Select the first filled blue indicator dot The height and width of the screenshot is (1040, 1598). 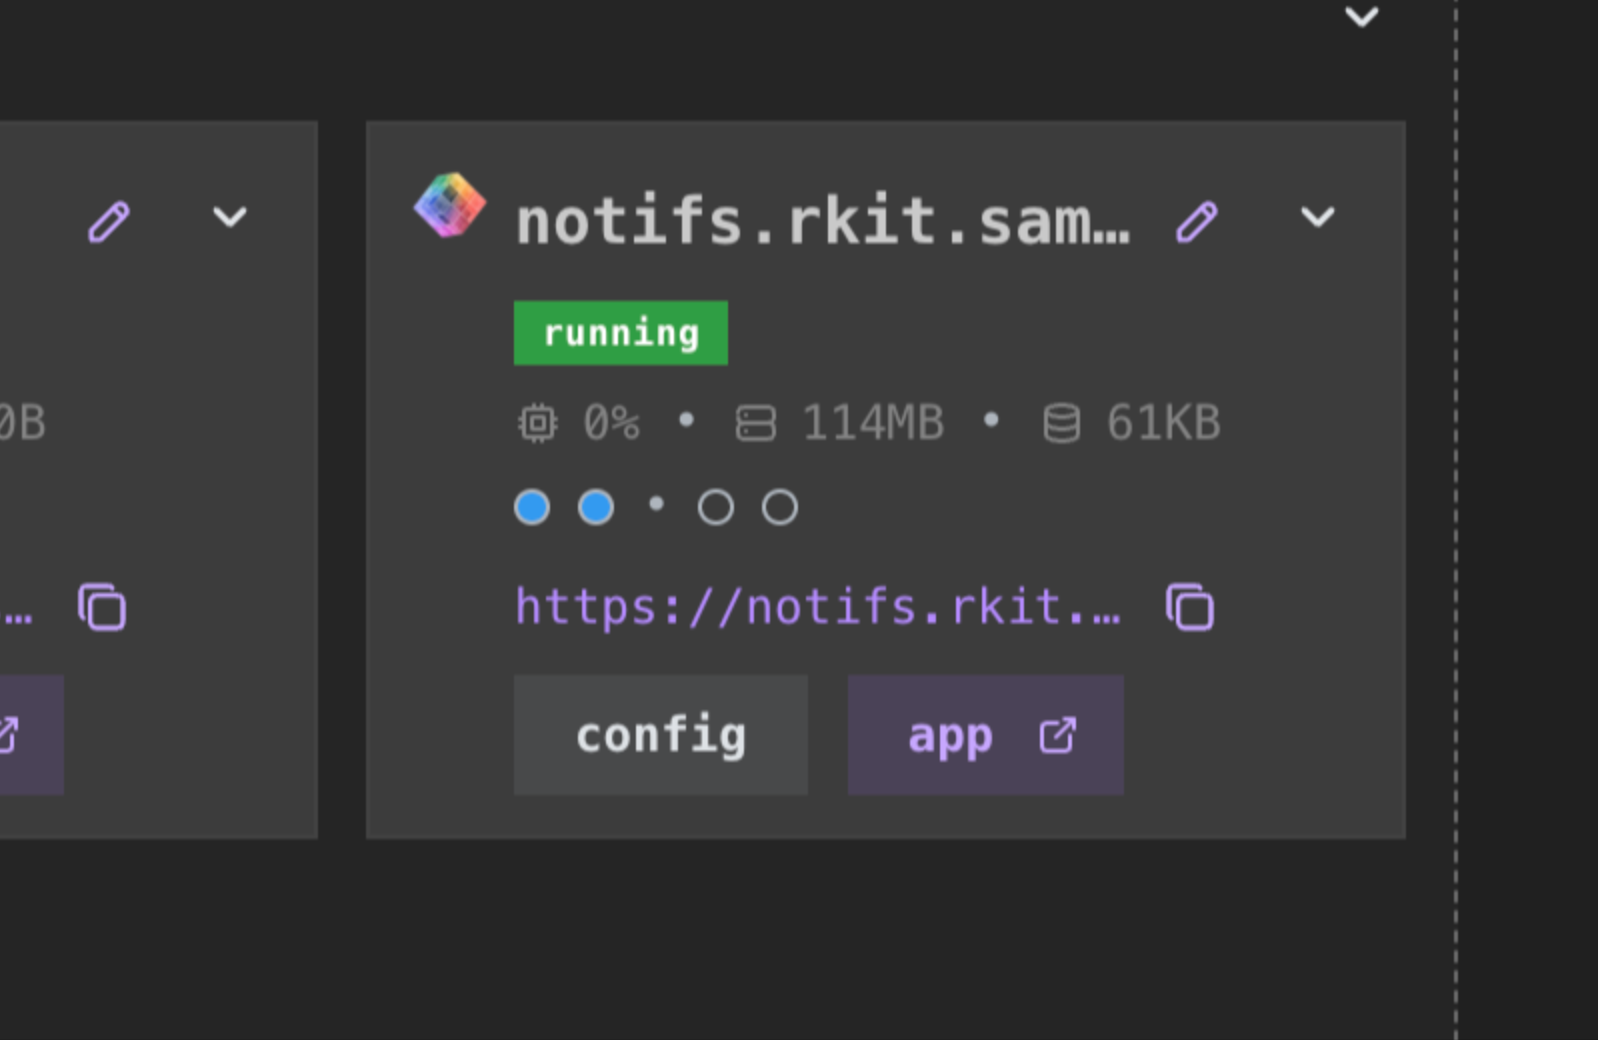pyautogui.click(x=532, y=507)
